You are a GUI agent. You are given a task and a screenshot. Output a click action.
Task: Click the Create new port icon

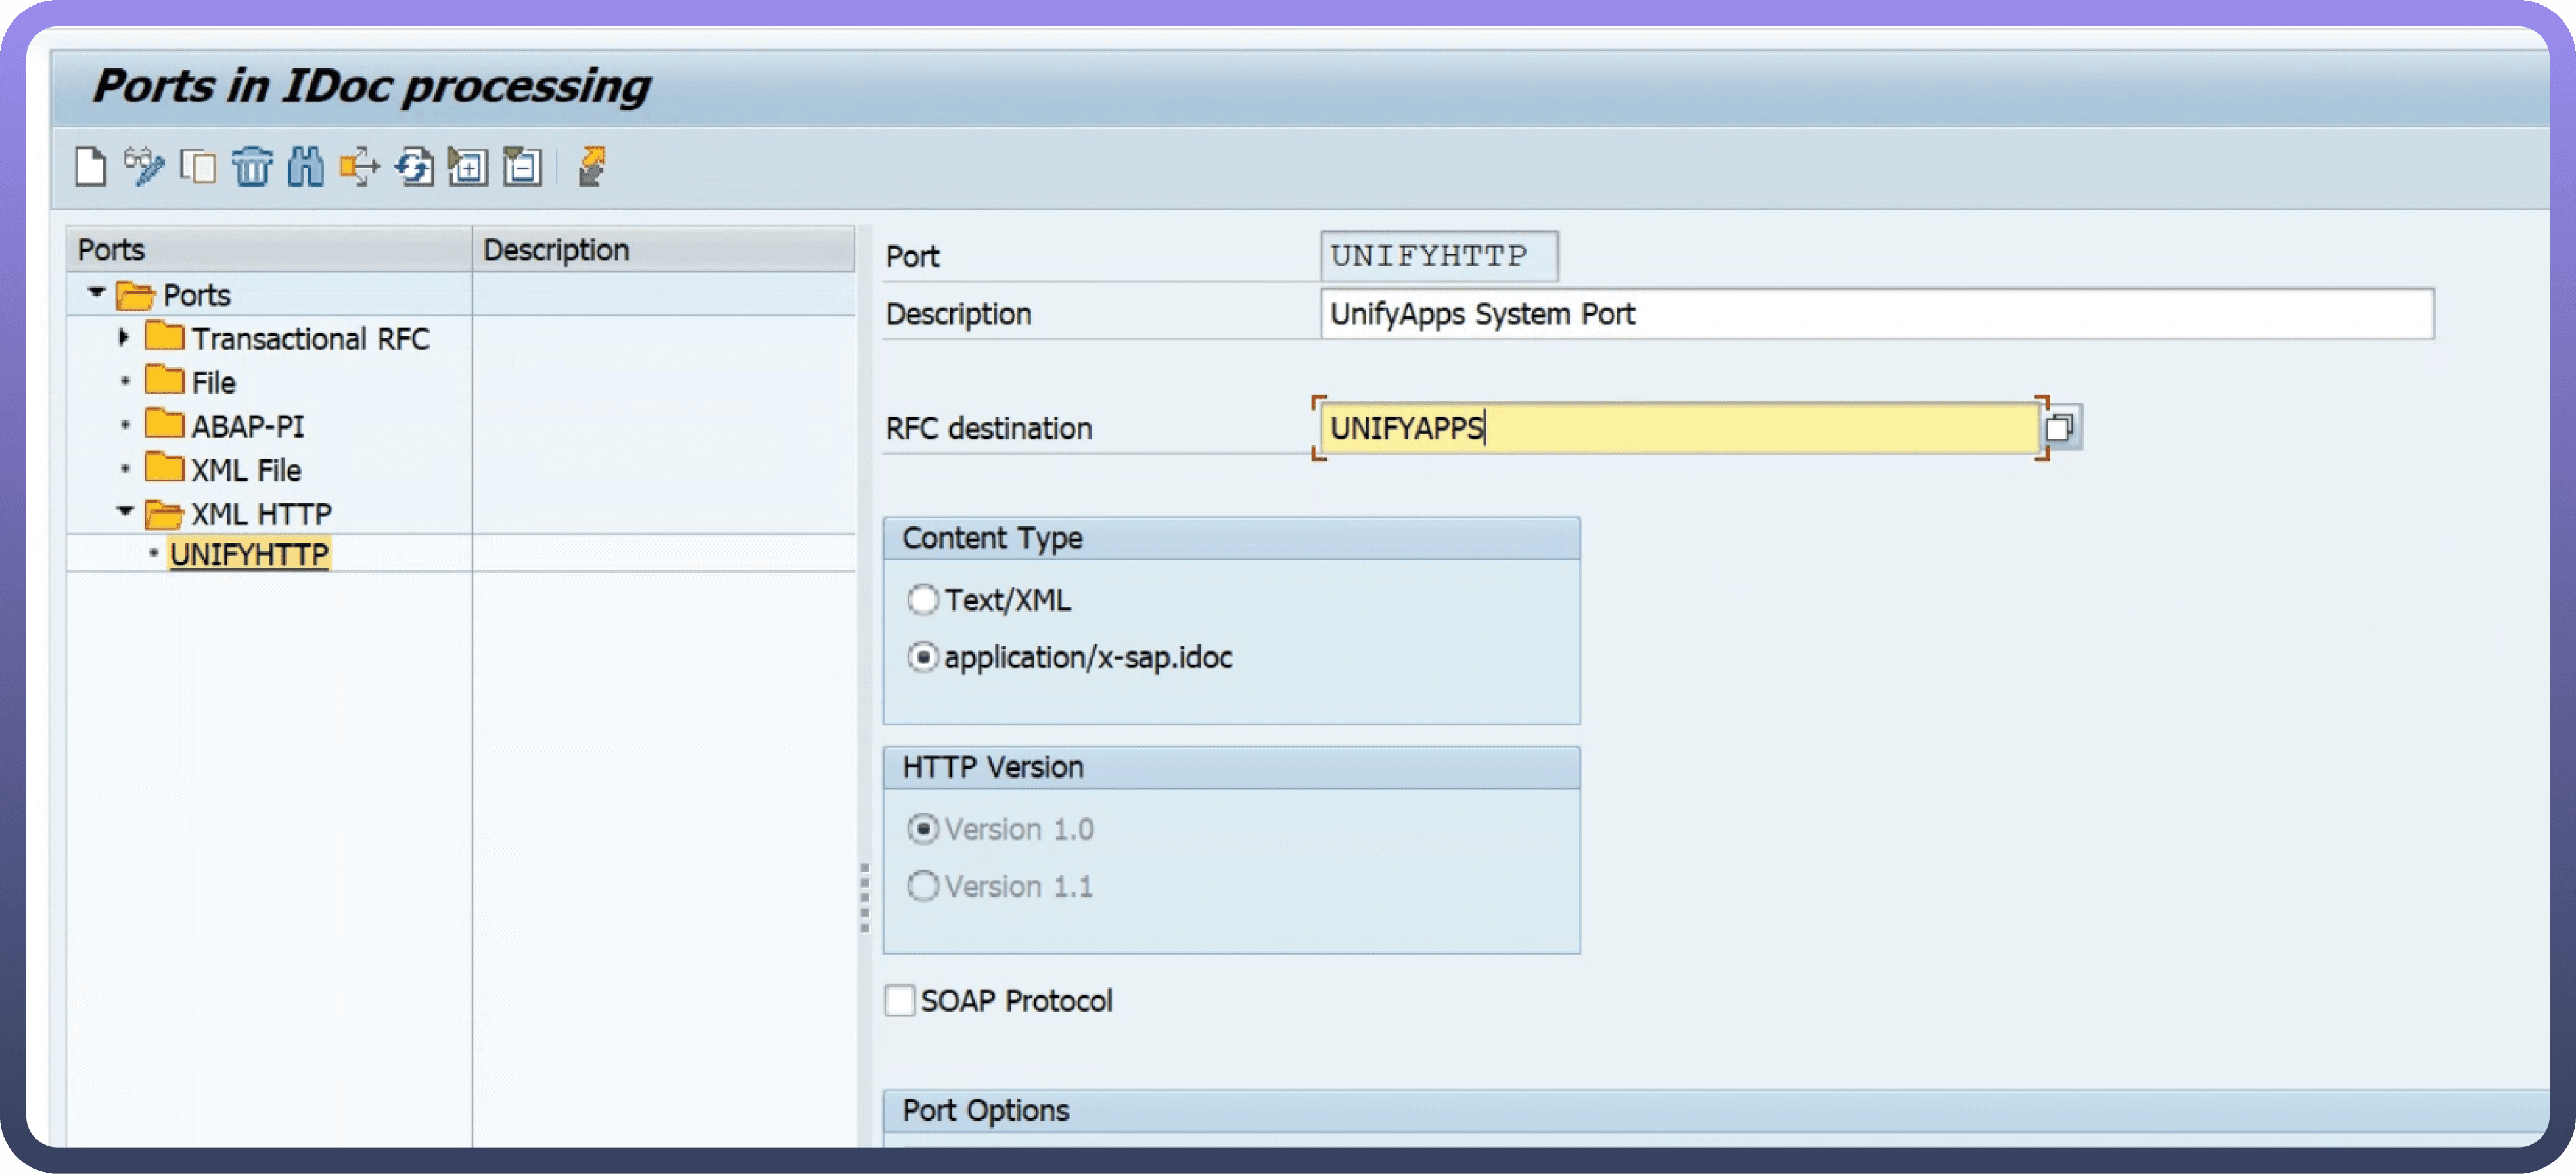(90, 166)
